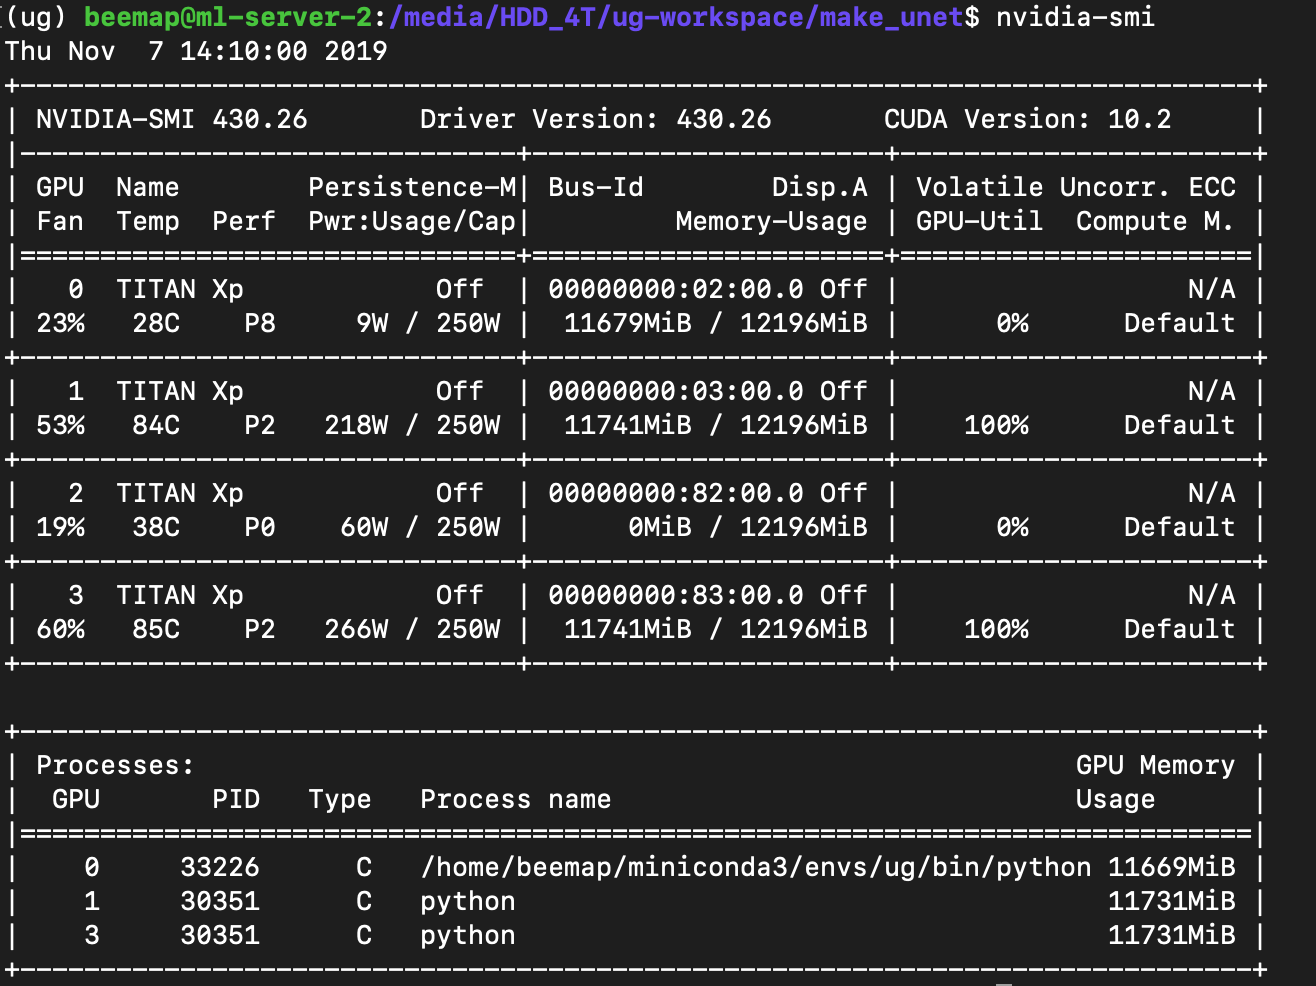Click the typed nvidia-smi command

tap(1075, 17)
